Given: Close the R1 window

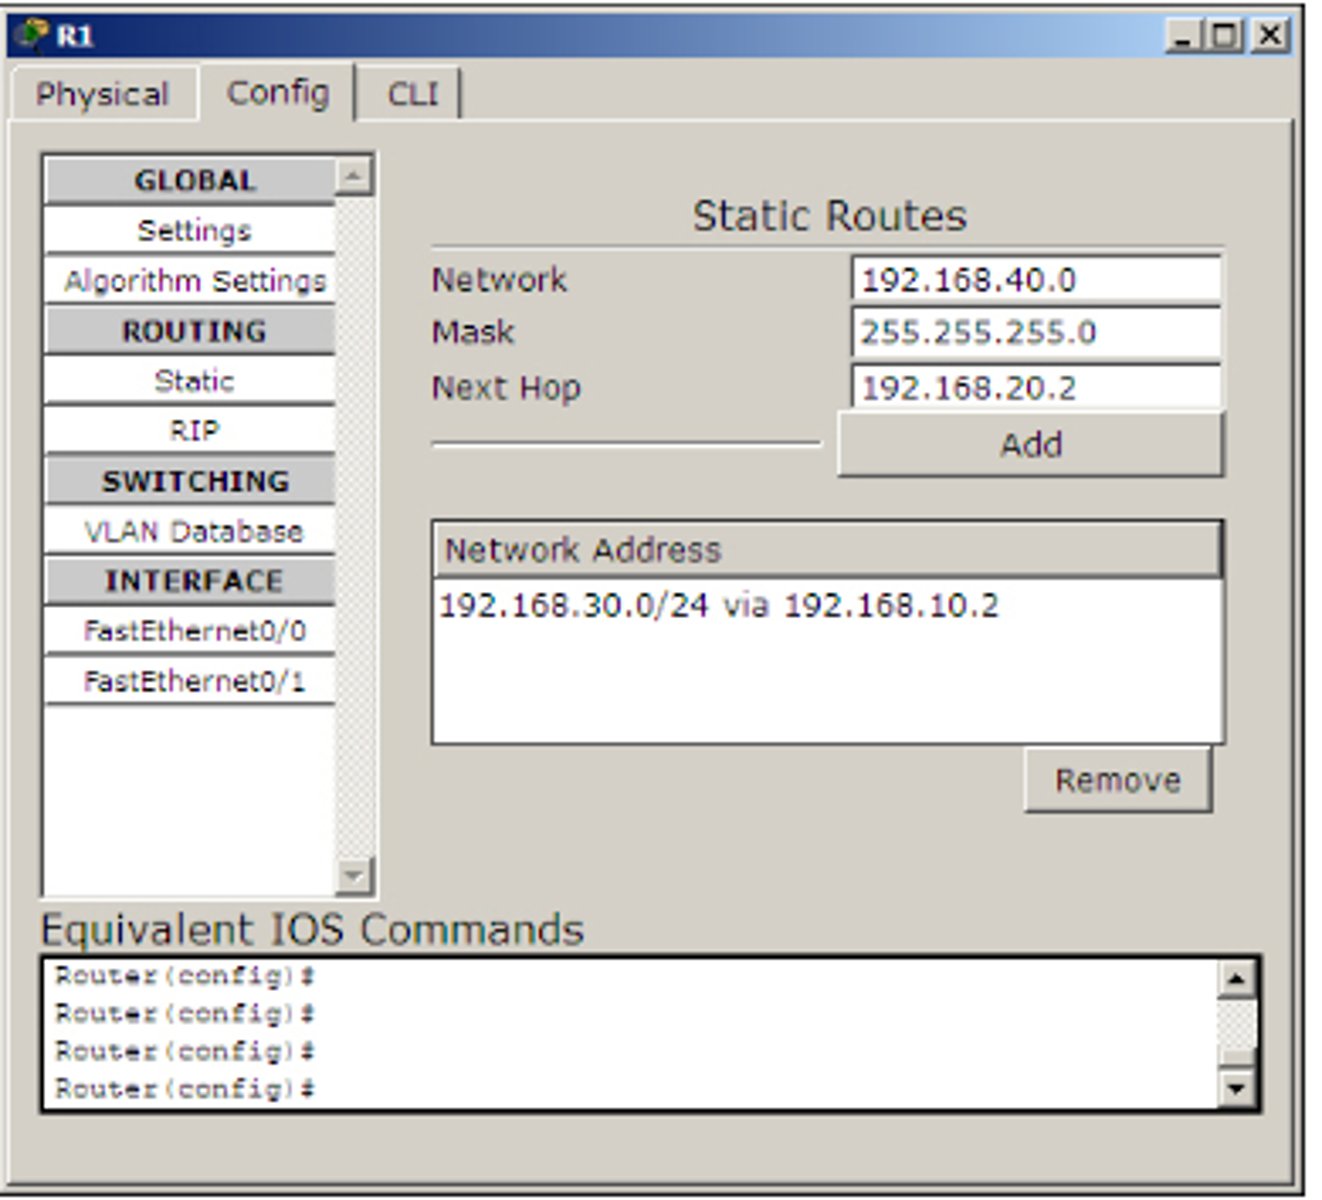Looking at the screenshot, I should point(1270,36).
